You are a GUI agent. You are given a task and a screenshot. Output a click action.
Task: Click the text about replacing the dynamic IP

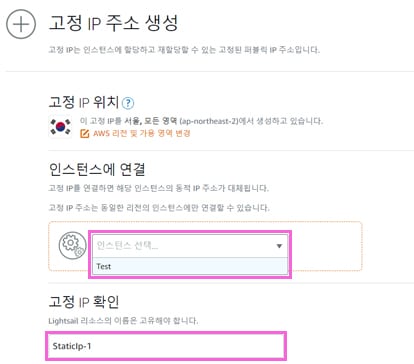(159, 188)
